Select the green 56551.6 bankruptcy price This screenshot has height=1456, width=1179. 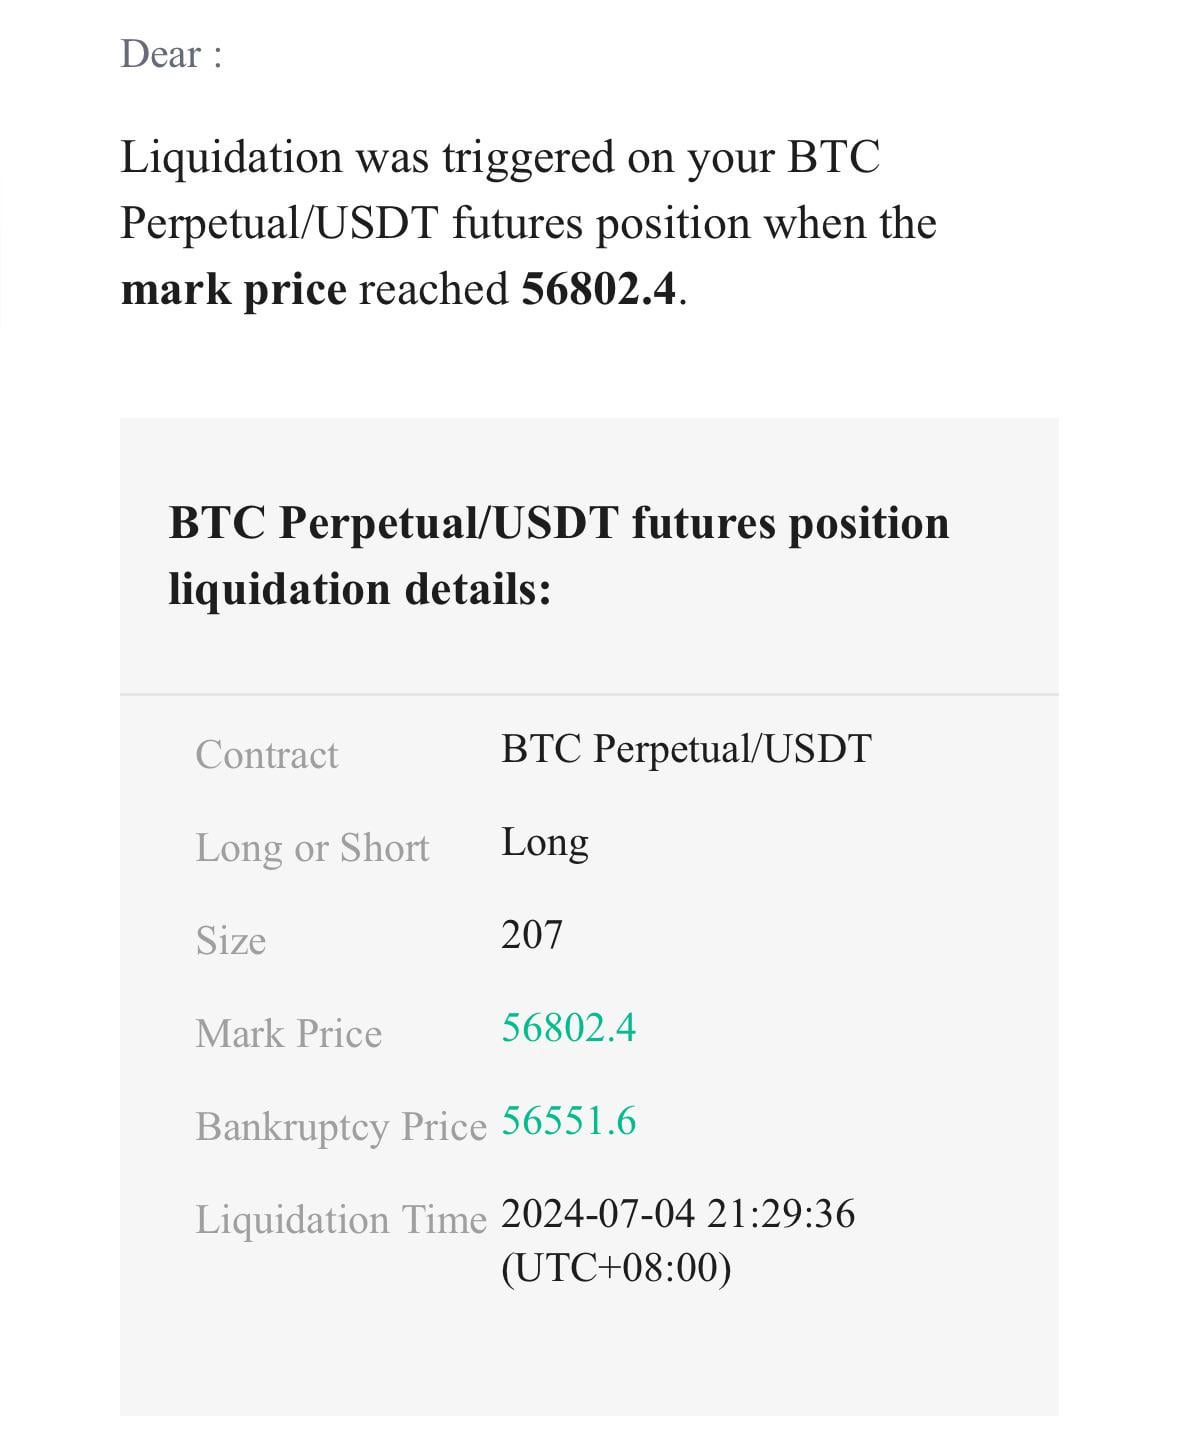568,1121
